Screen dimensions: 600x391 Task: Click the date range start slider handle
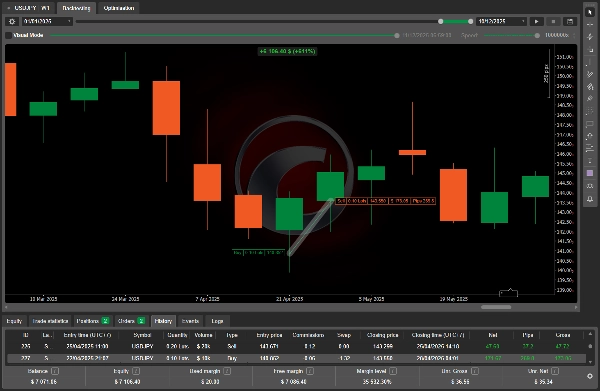pyautogui.click(x=441, y=21)
